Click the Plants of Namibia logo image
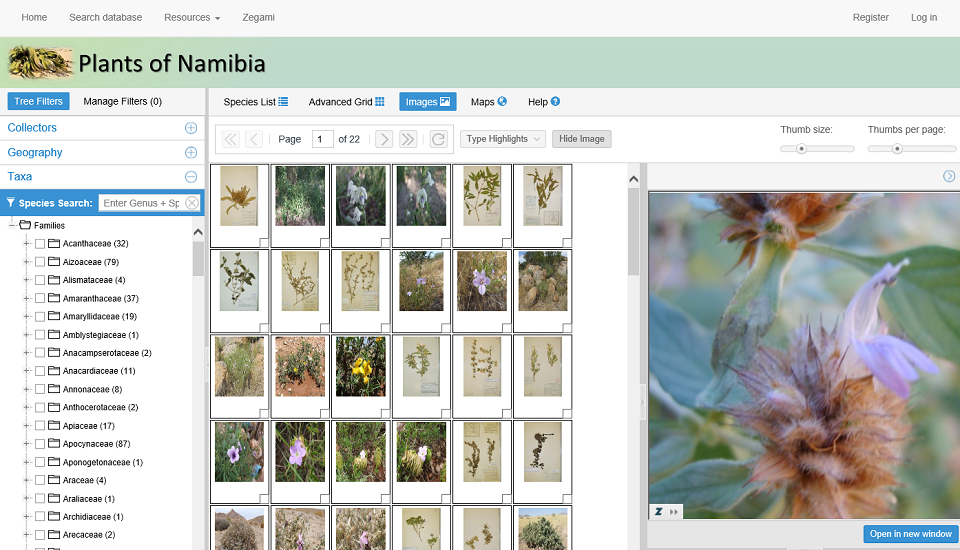Screen dimensions: 960x550 40,62
